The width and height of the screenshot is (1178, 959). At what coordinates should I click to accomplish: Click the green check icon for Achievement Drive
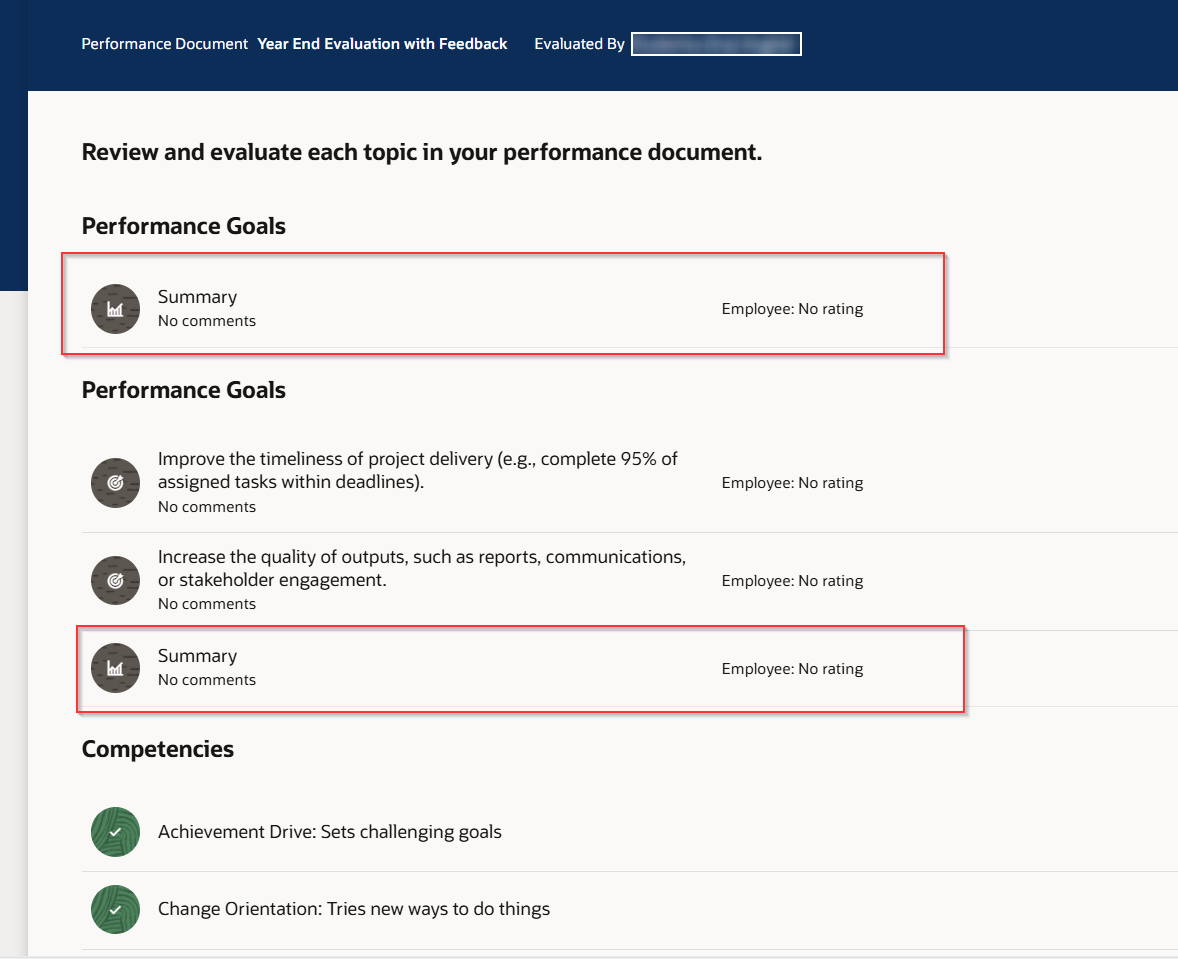tap(115, 832)
